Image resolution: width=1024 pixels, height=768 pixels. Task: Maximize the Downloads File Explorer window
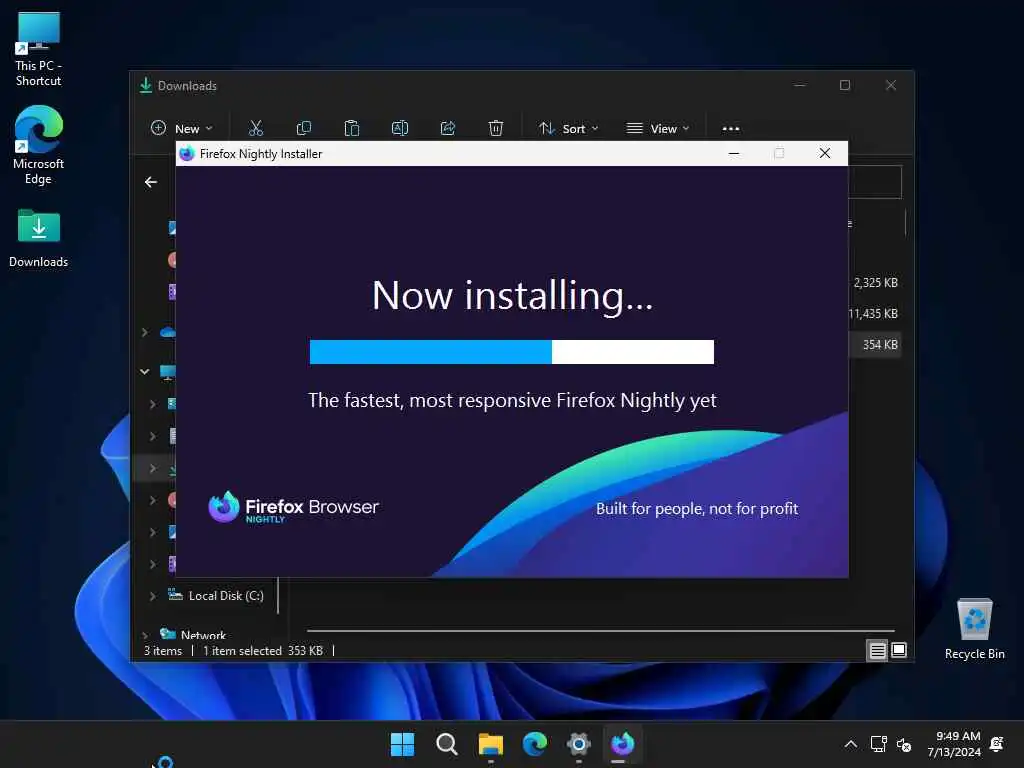[844, 86]
